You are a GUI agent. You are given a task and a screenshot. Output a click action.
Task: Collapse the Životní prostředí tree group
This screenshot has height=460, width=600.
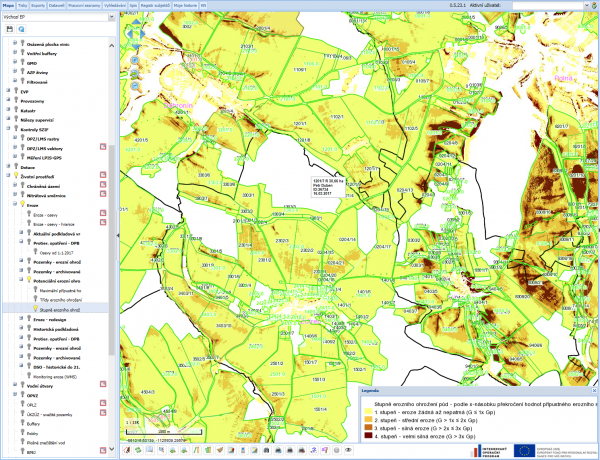[x=7, y=176]
